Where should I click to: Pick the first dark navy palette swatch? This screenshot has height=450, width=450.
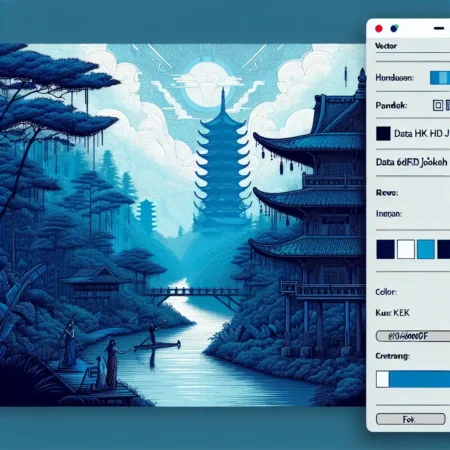click(386, 249)
